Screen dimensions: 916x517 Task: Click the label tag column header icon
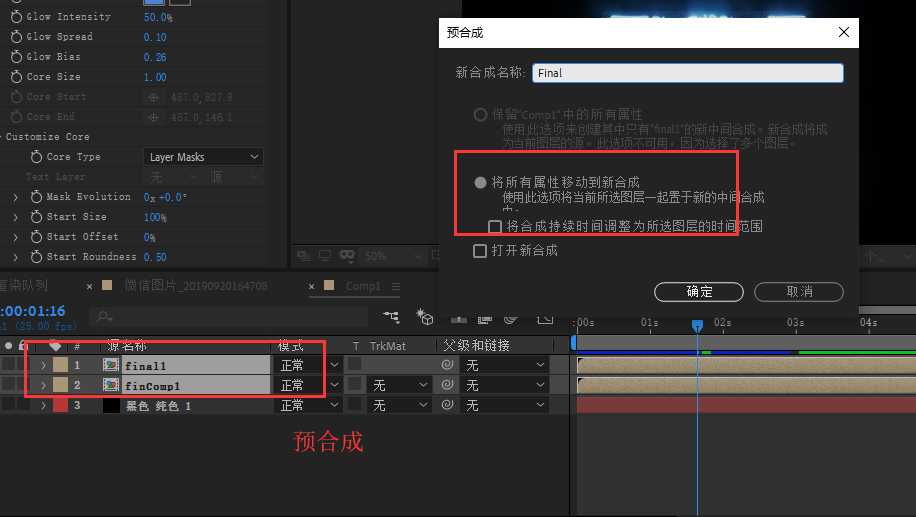pyautogui.click(x=55, y=346)
